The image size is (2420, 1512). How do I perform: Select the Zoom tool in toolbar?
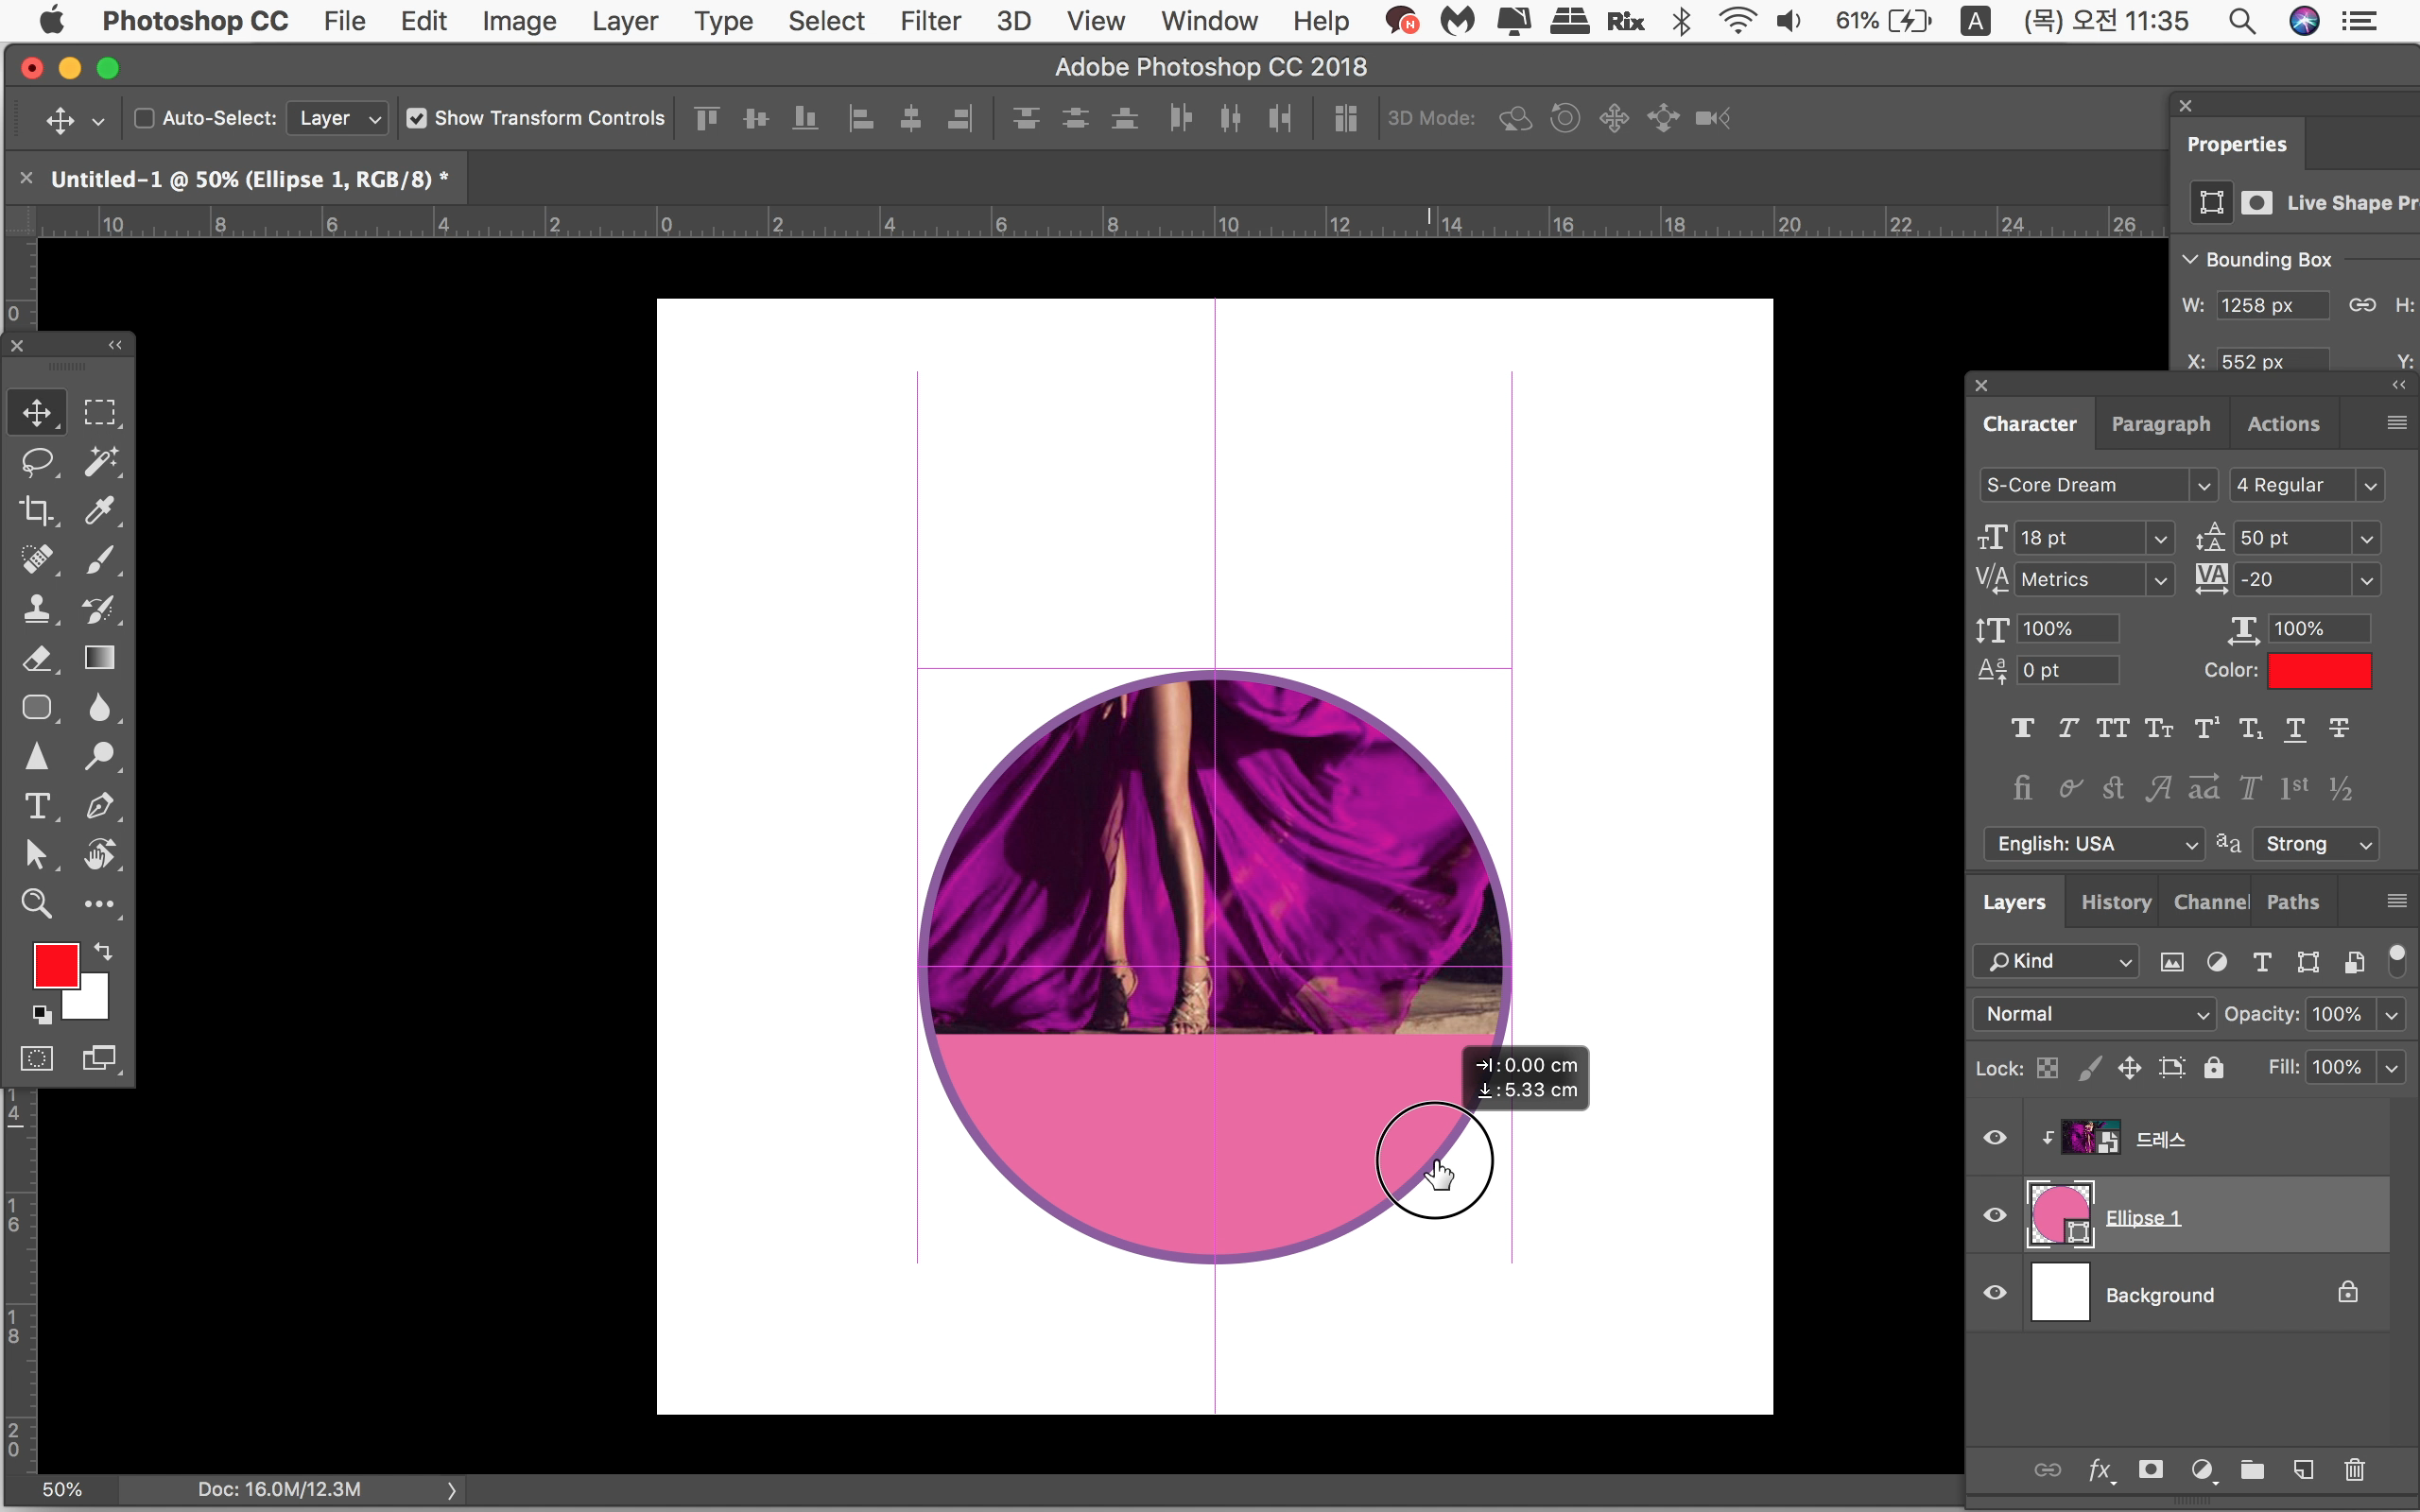coord(37,904)
